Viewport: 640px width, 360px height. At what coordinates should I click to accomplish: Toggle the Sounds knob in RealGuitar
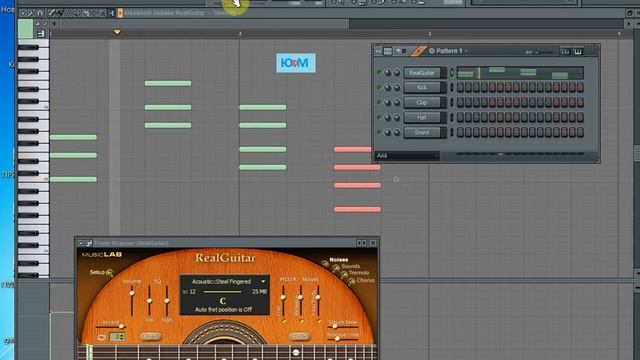[x=336, y=268]
